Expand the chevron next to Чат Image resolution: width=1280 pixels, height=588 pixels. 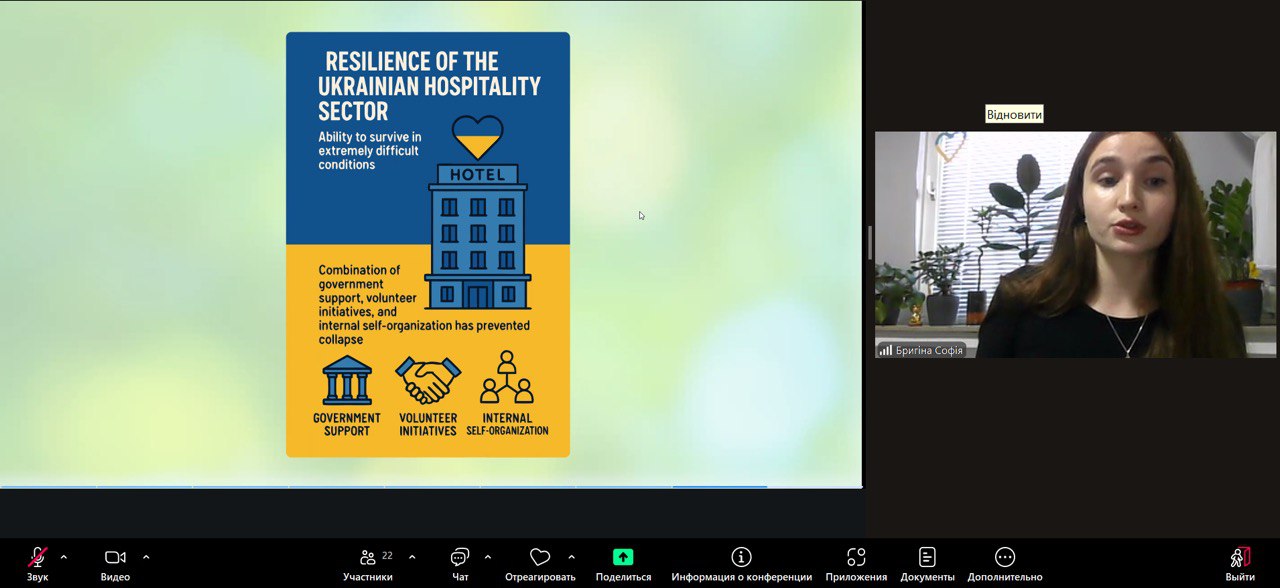tap(488, 557)
